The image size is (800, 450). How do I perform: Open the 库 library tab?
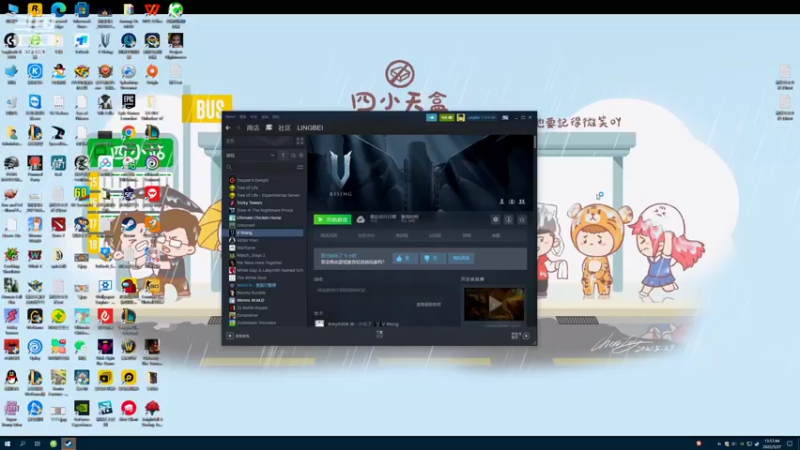click(269, 128)
